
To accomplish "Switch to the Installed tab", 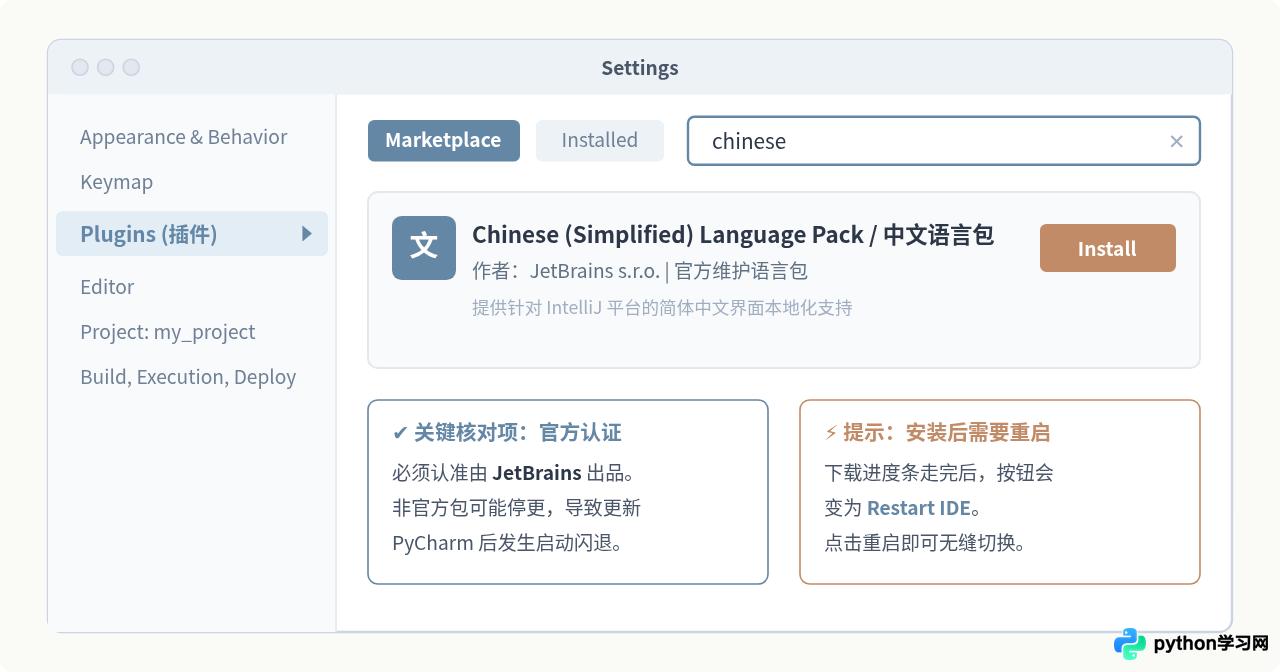I will [600, 141].
